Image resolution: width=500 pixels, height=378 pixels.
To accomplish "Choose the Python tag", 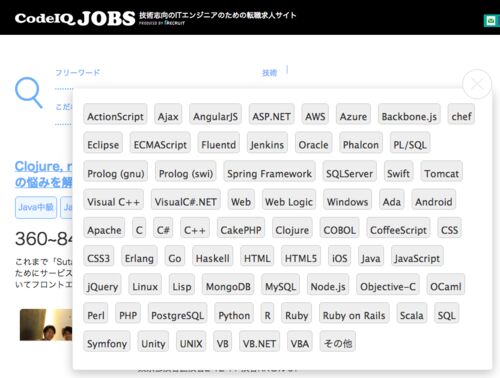I will pyautogui.click(x=234, y=313).
